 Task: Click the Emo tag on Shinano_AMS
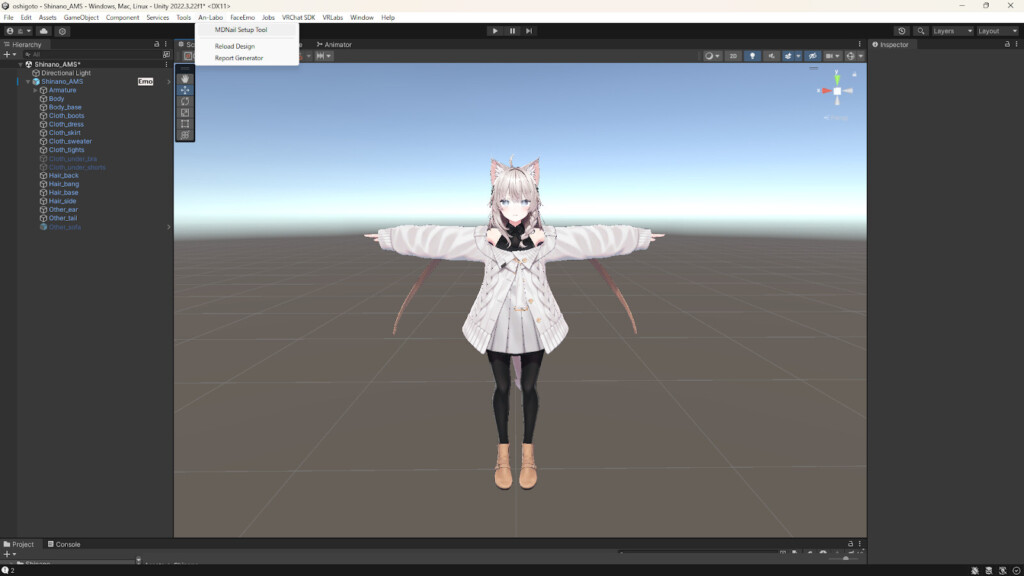[146, 82]
